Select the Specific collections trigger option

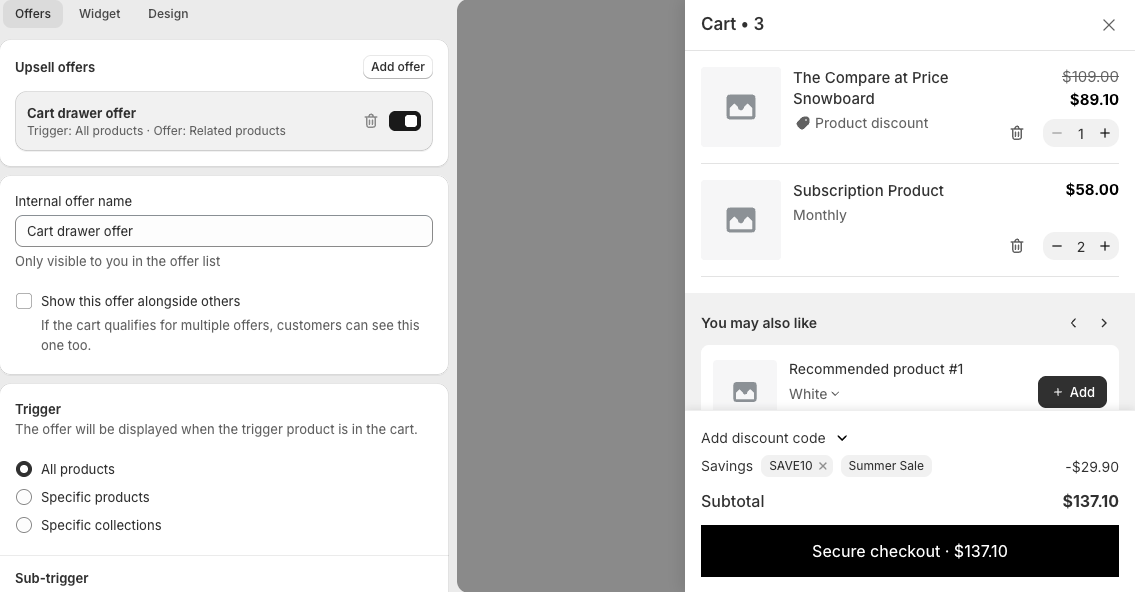tap(24, 525)
